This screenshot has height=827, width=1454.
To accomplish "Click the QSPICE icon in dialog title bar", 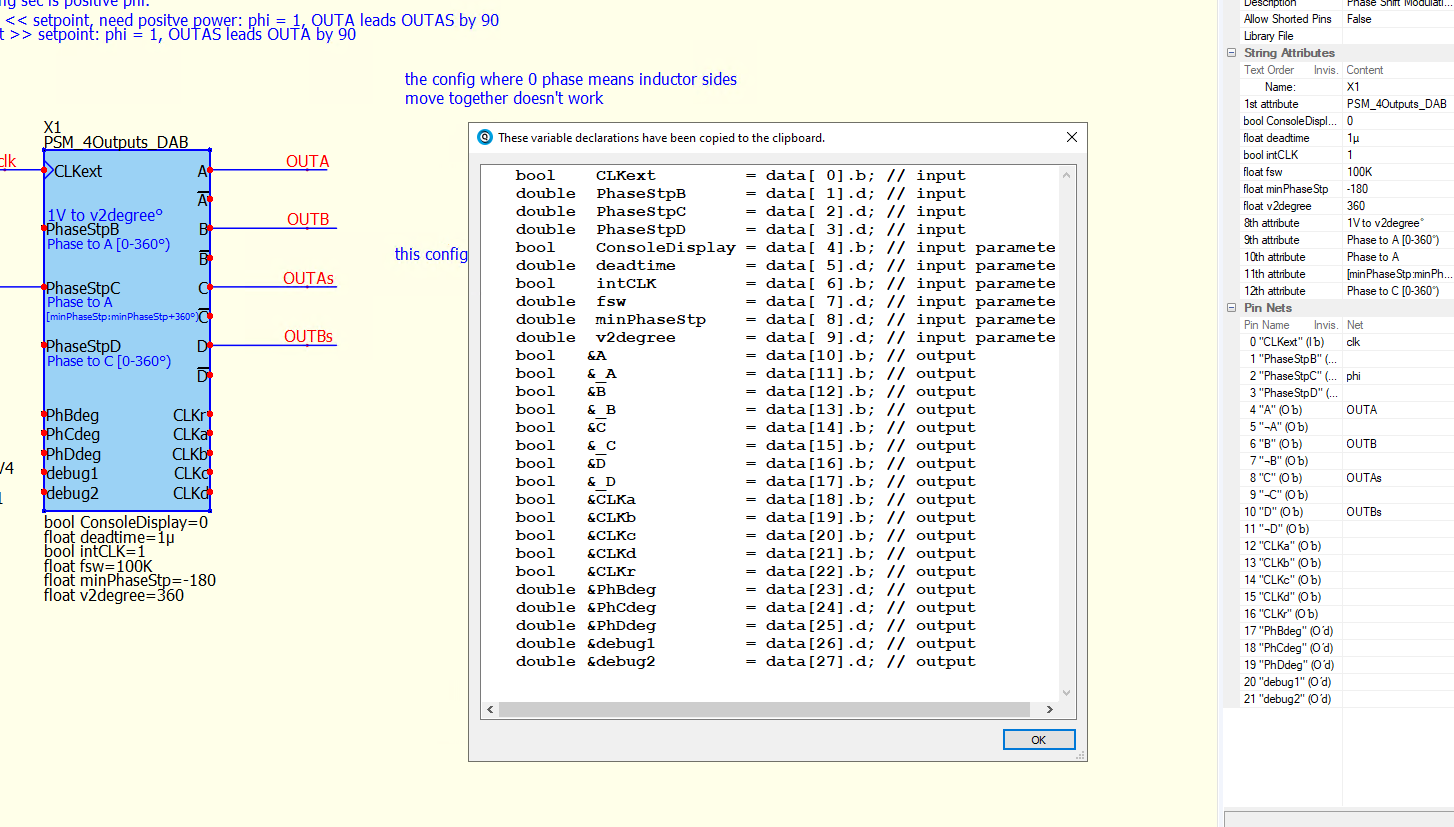I will (x=485, y=138).
